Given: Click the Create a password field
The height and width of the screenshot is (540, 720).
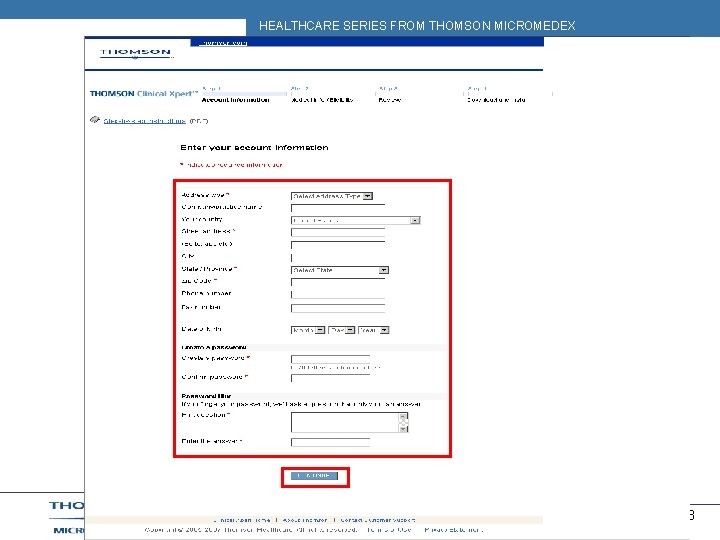Looking at the screenshot, I should [331, 359].
